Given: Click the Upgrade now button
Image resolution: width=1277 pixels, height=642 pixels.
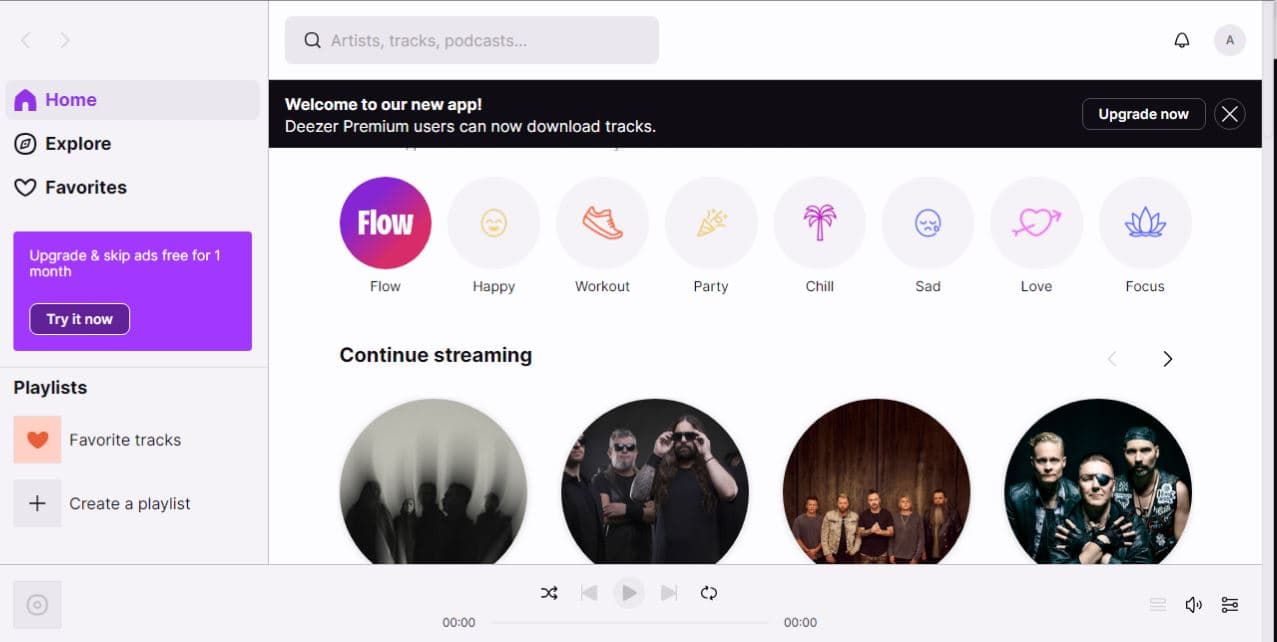Looking at the screenshot, I should tap(1143, 113).
